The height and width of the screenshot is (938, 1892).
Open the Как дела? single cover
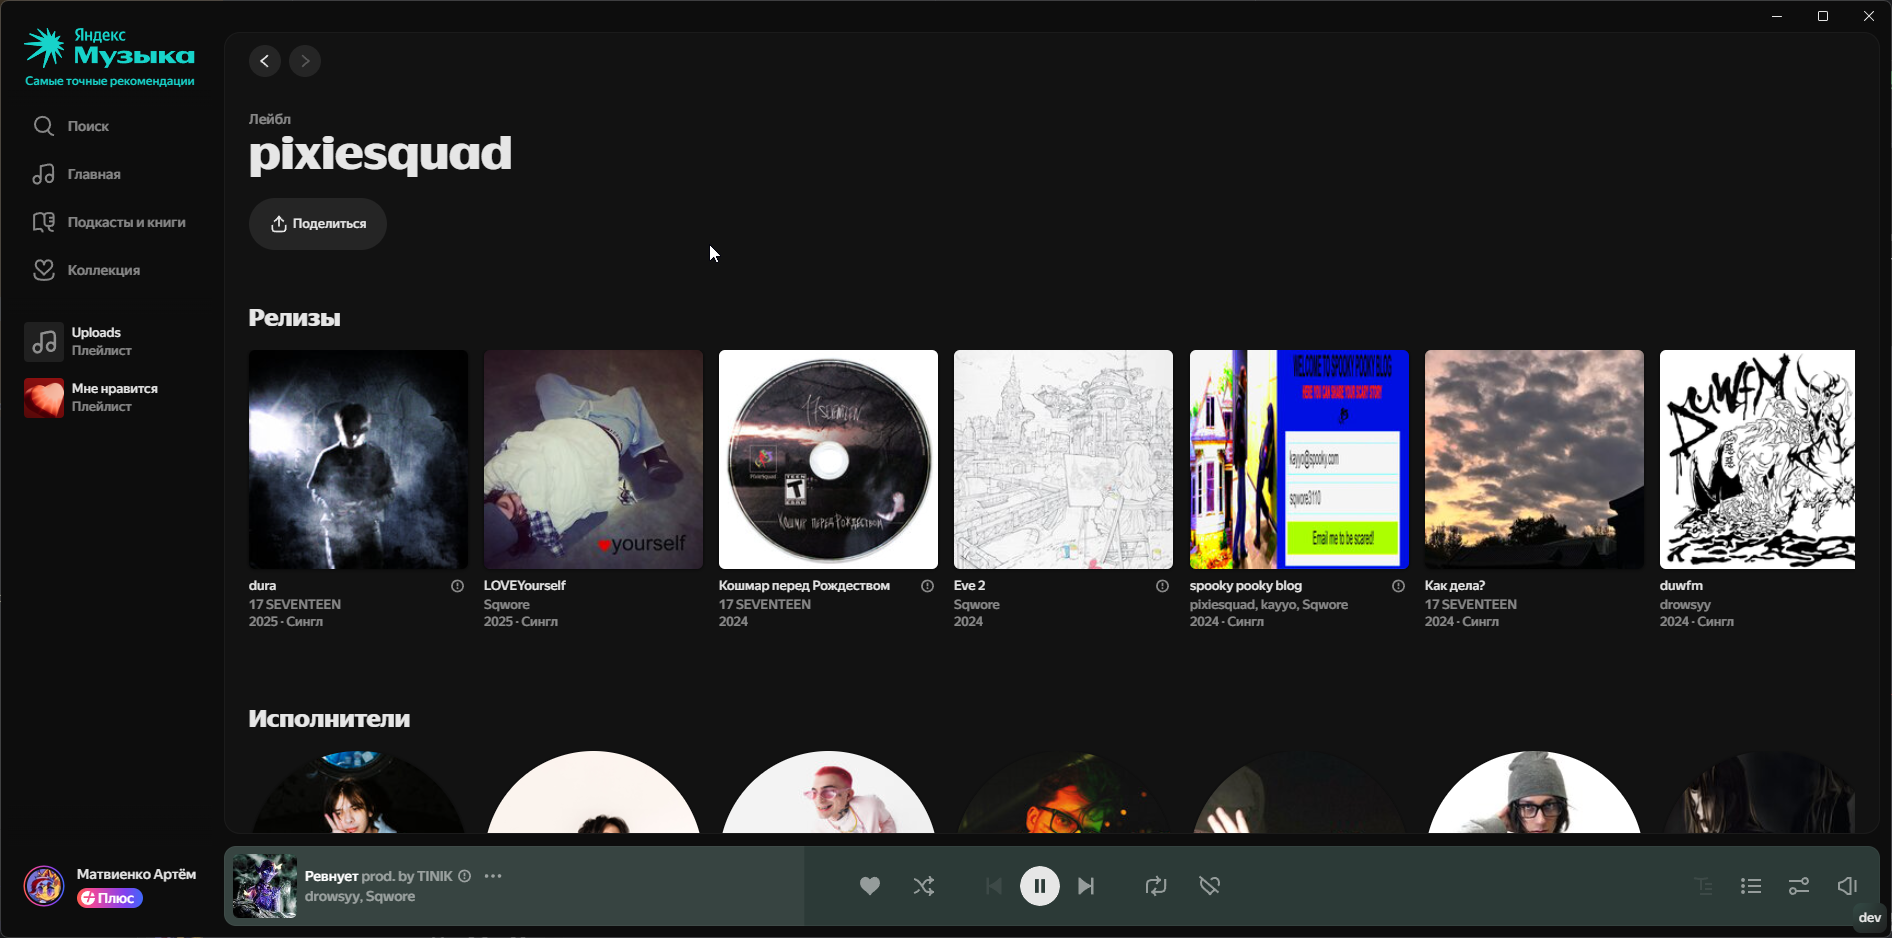(1534, 459)
